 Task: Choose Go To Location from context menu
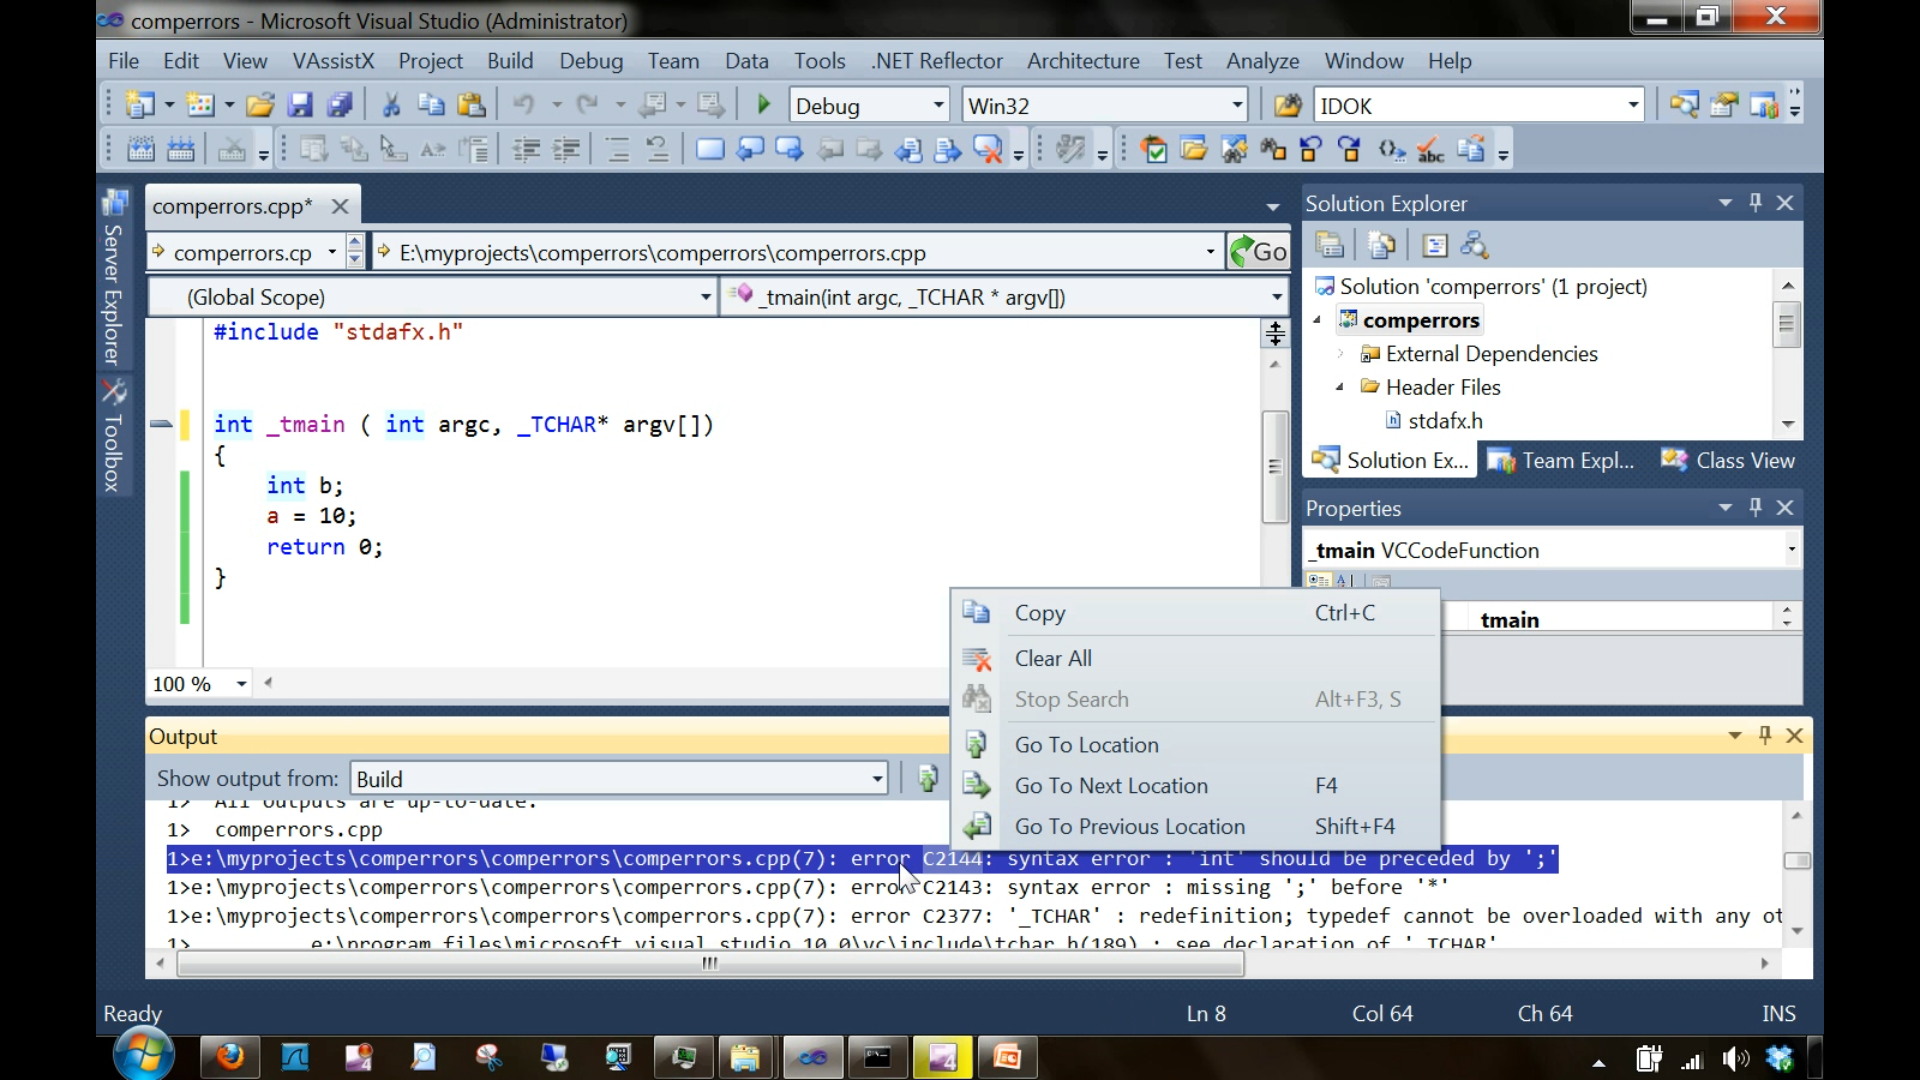1086,744
